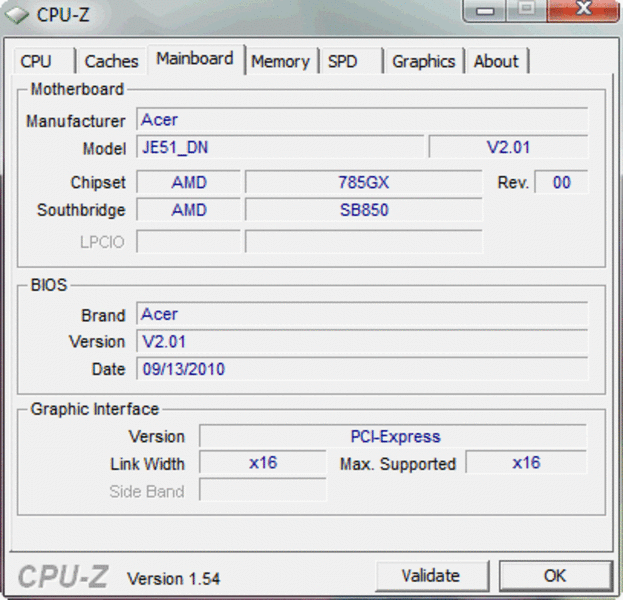Viewport: 623px width, 600px height.
Task: Click the PCI-Express version field
Action: click(393, 436)
